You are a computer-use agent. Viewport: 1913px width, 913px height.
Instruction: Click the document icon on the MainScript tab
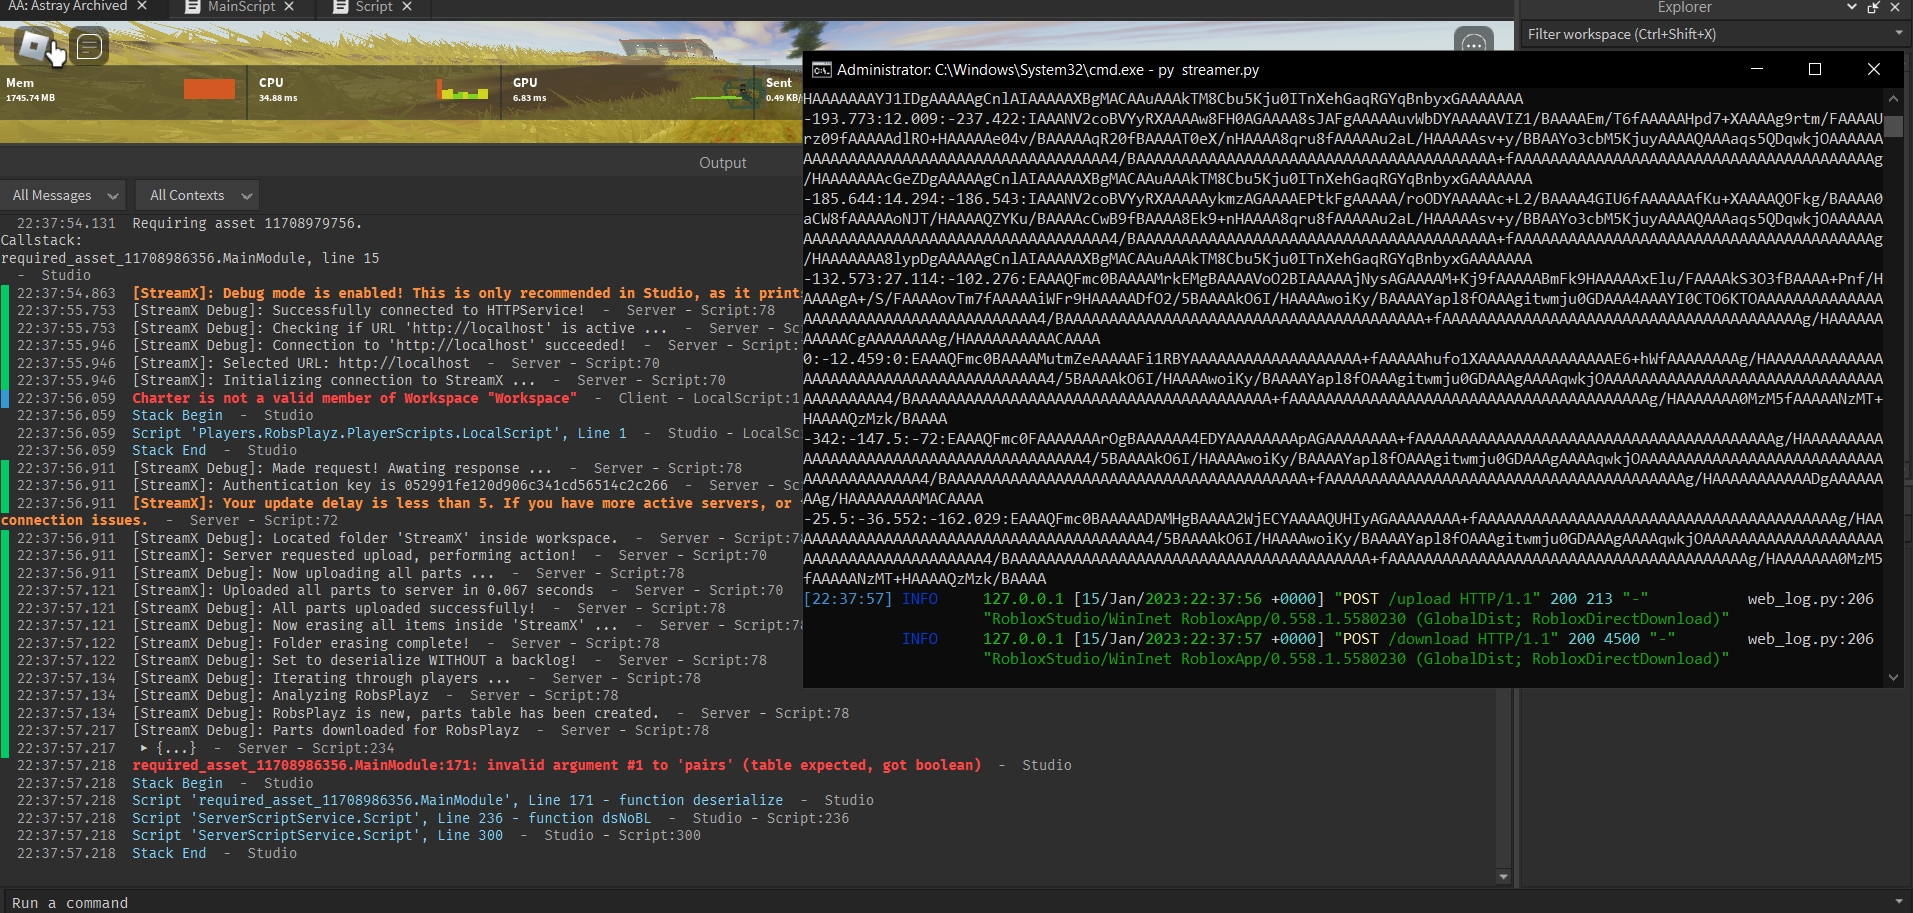192,8
